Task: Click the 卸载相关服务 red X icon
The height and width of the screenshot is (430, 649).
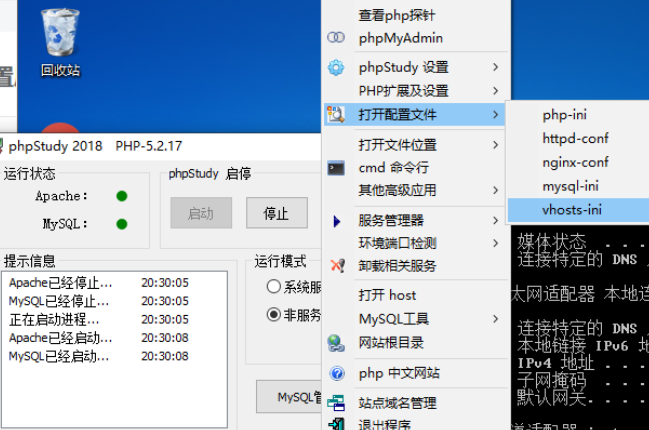Action: (337, 265)
